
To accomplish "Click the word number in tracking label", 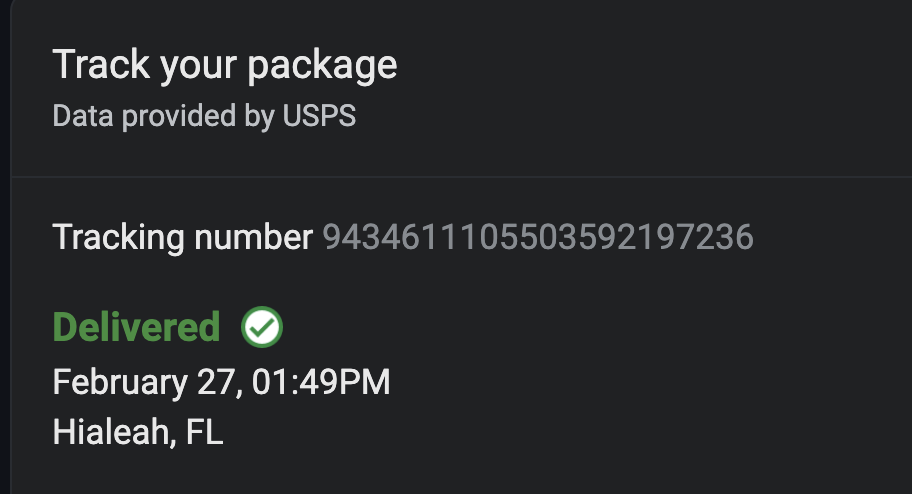I will tap(254, 237).
